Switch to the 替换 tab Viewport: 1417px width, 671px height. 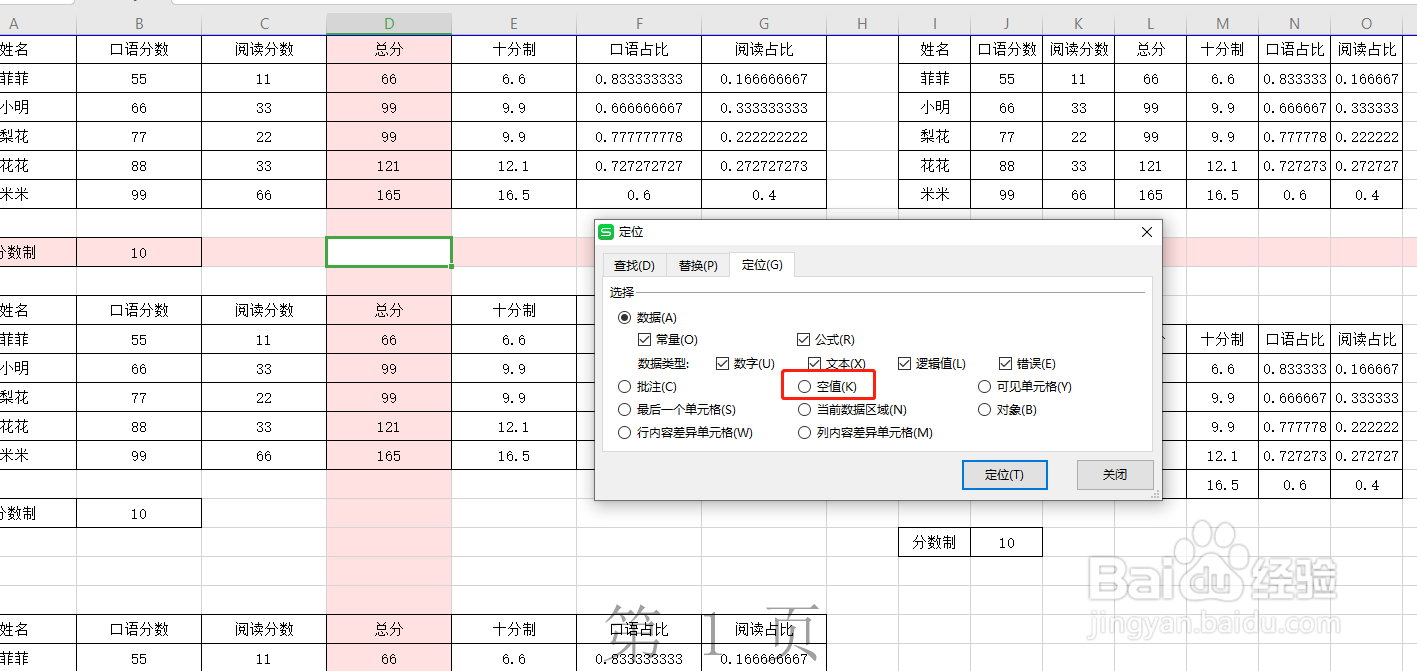[697, 265]
